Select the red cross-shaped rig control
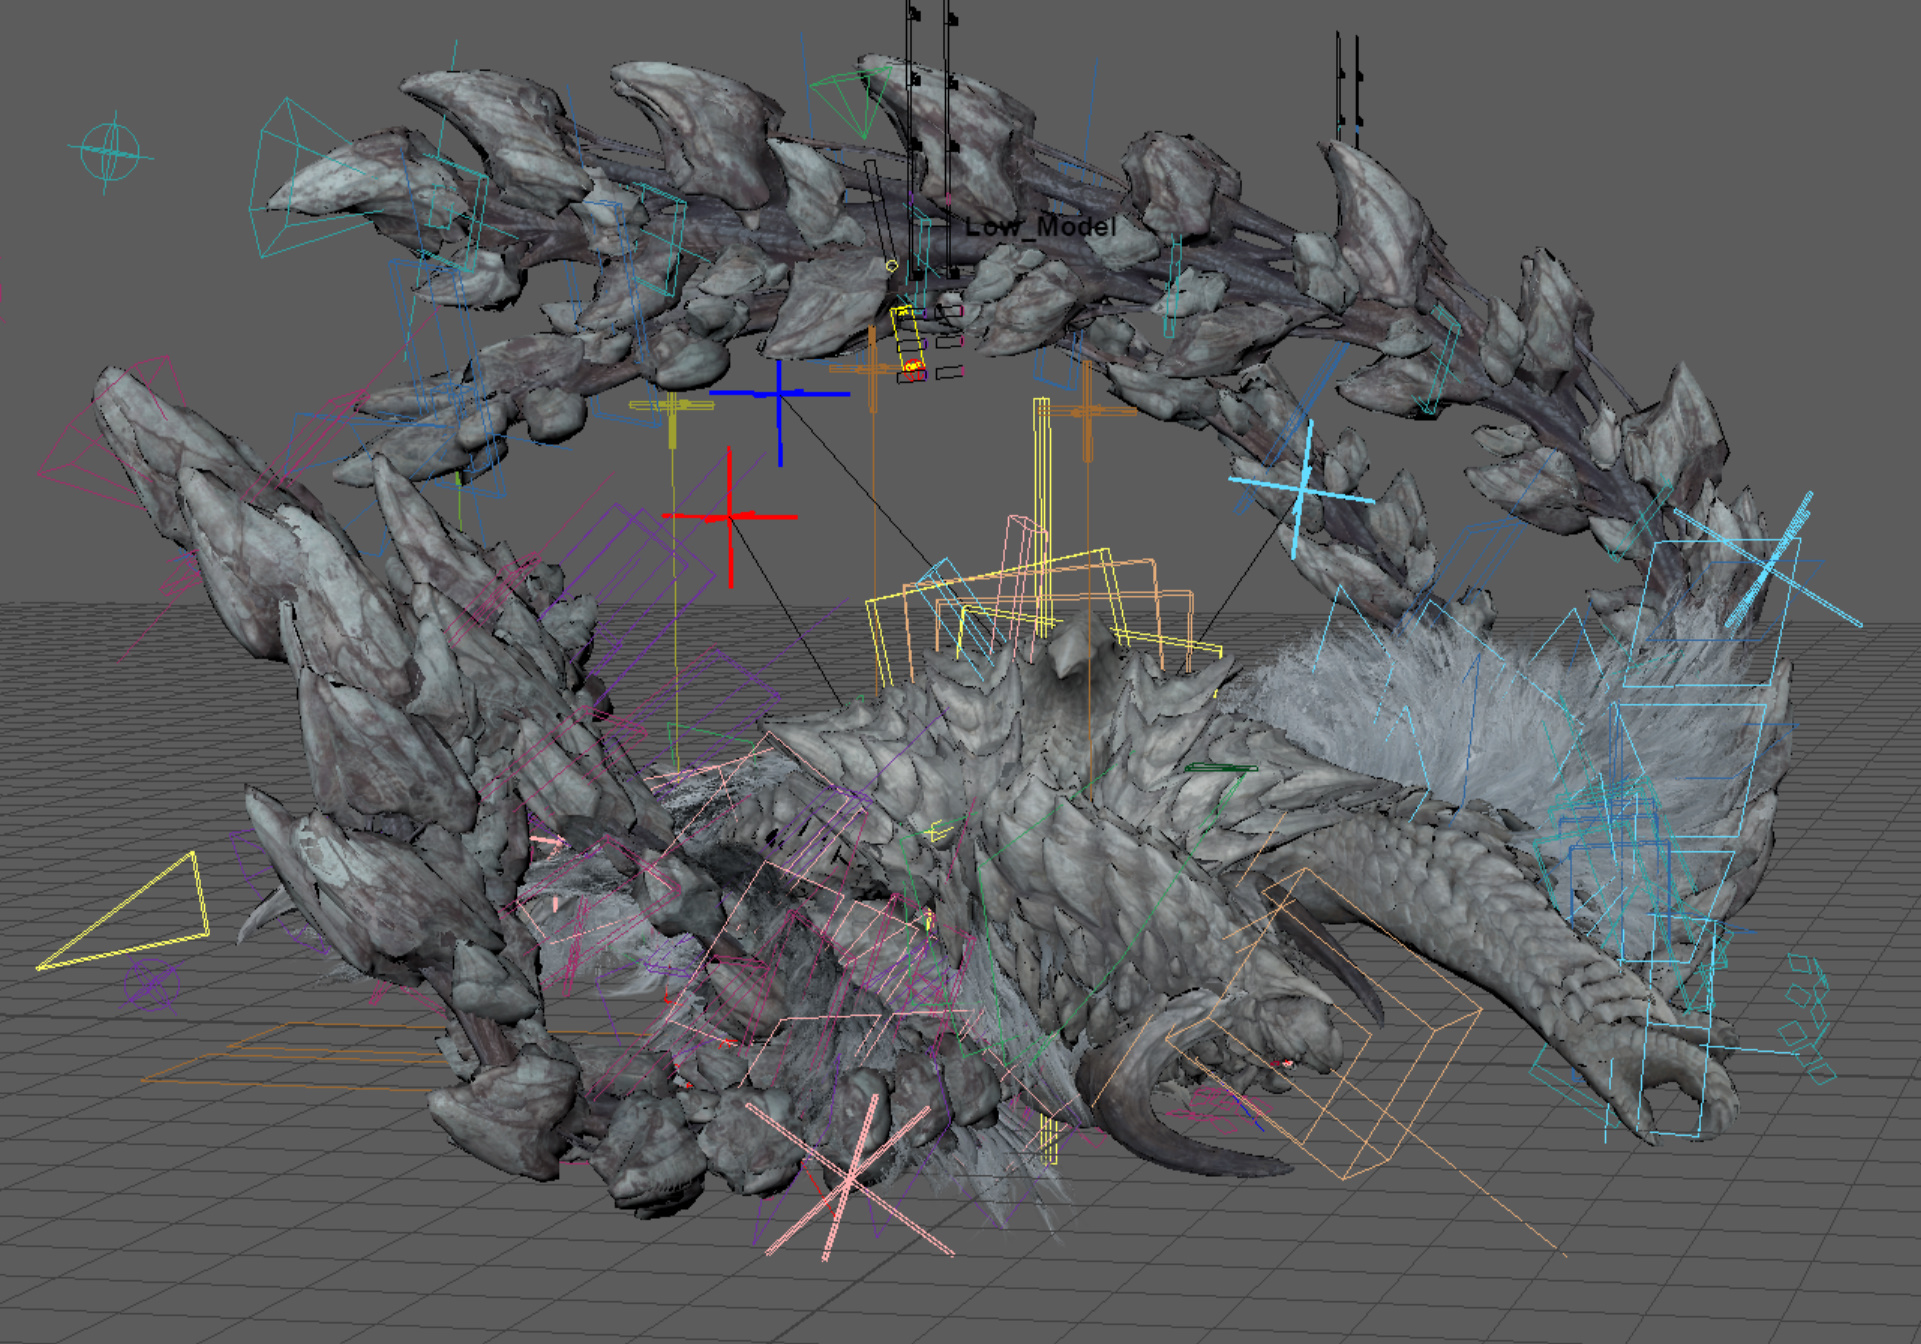1921x1344 pixels. click(731, 516)
